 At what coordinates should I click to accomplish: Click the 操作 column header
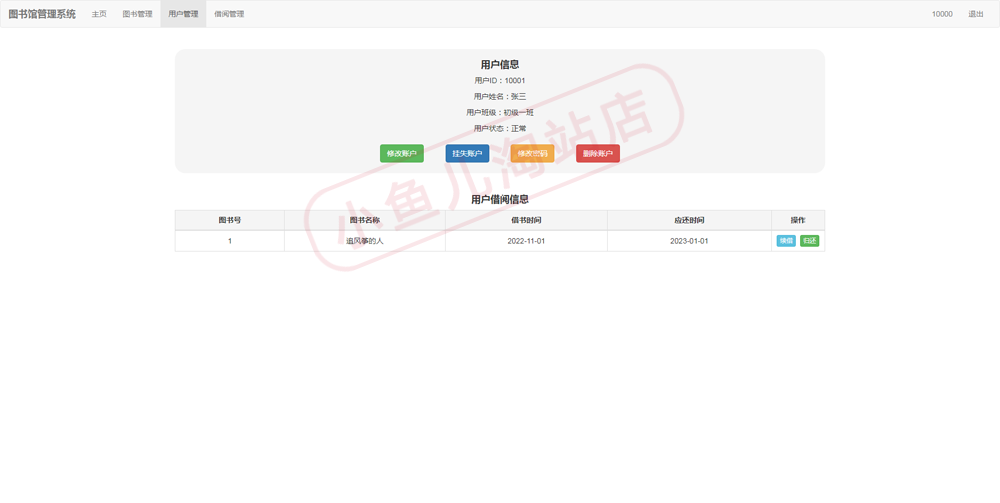tap(798, 220)
